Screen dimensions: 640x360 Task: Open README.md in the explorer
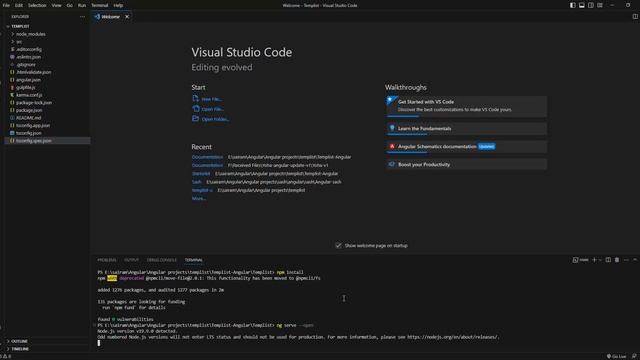click(29, 118)
